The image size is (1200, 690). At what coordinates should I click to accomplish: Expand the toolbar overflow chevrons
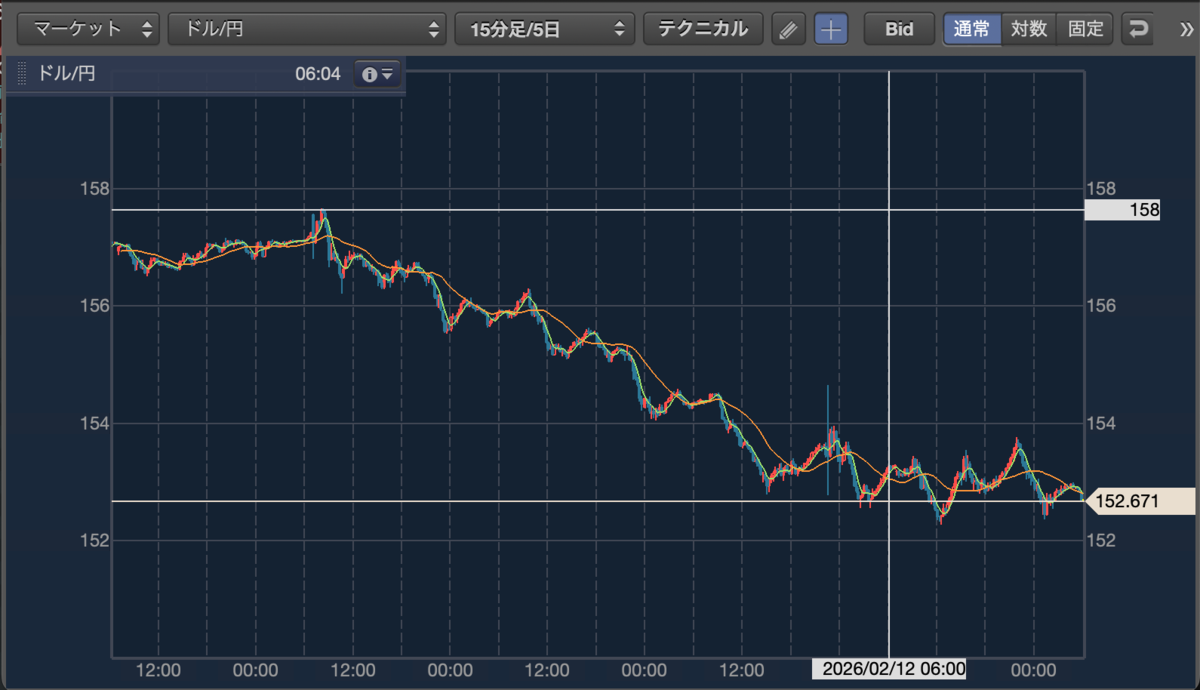(x=1187, y=29)
